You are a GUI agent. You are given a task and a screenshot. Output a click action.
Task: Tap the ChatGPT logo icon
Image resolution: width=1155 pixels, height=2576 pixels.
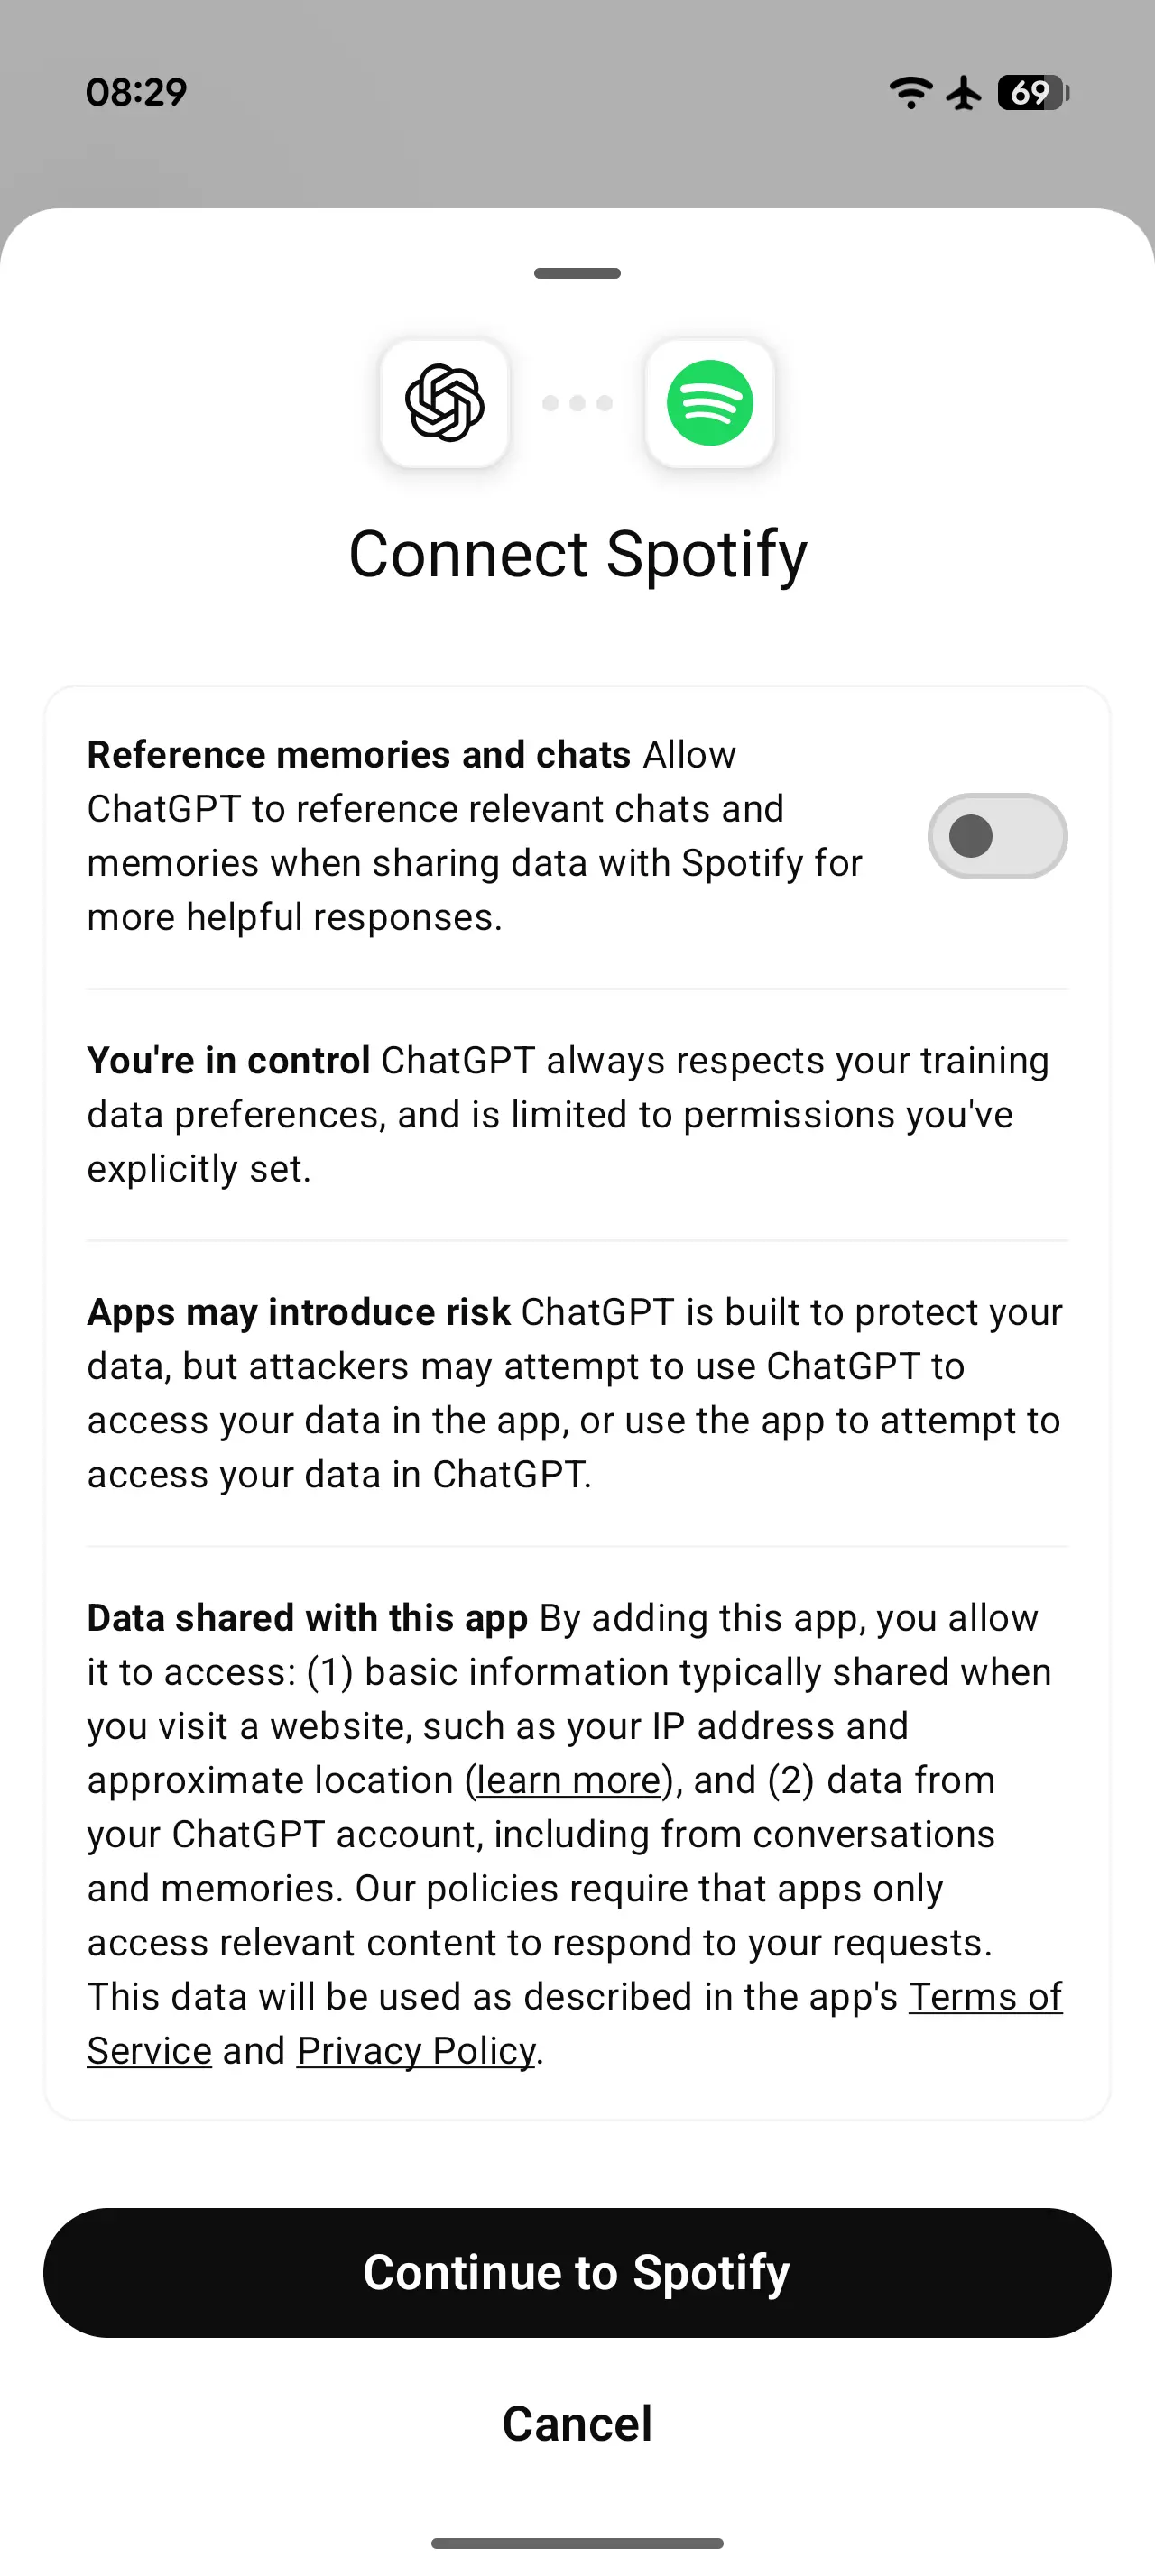445,403
